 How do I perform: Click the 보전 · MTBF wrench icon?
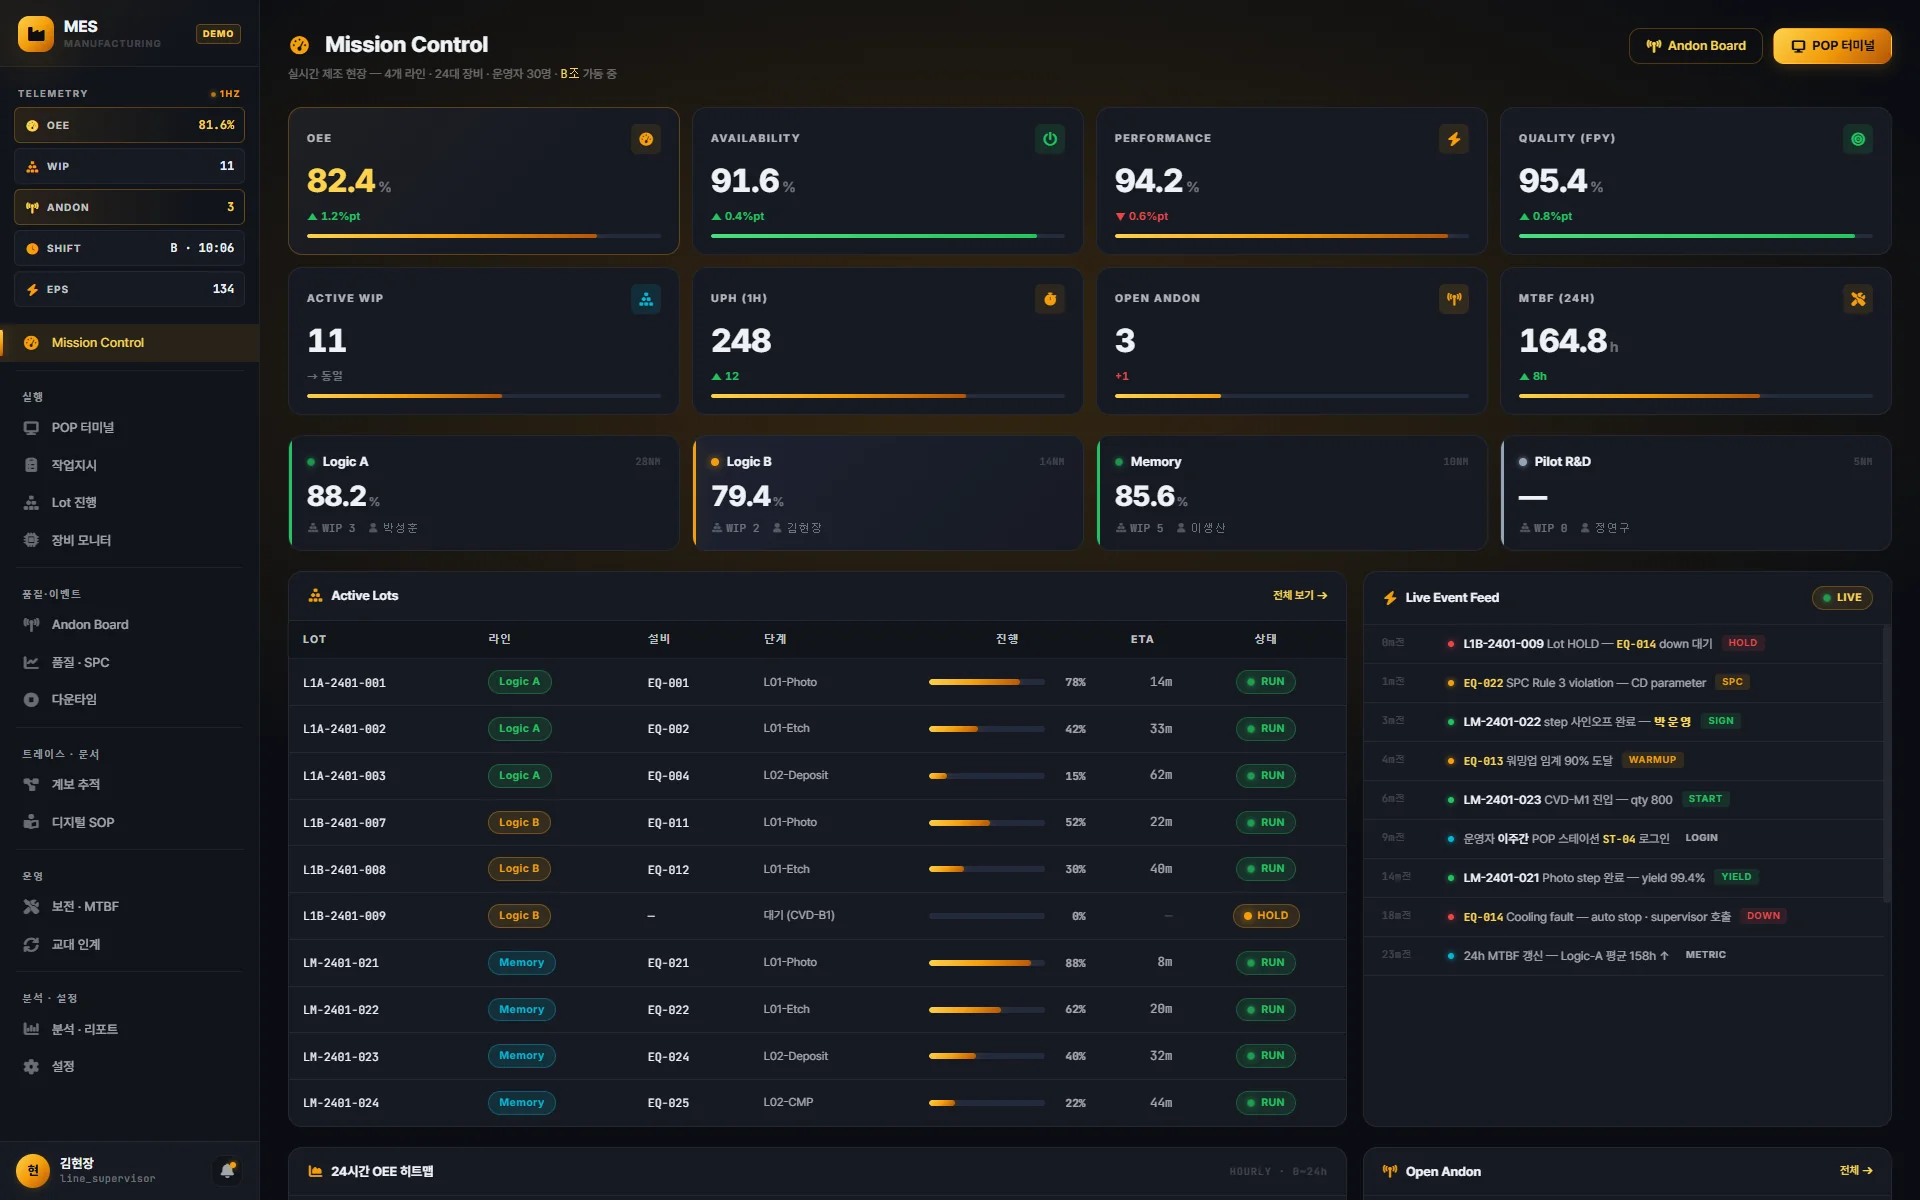tap(31, 907)
